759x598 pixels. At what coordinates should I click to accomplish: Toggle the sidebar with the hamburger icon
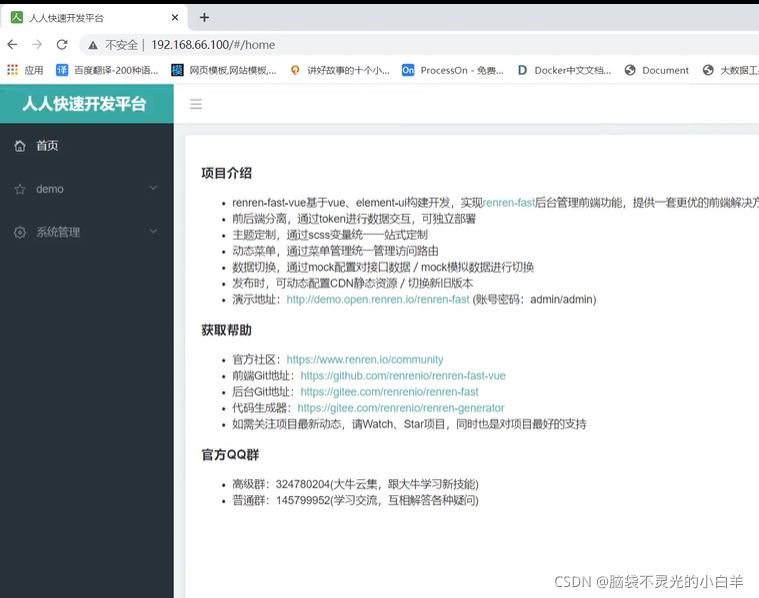196,104
